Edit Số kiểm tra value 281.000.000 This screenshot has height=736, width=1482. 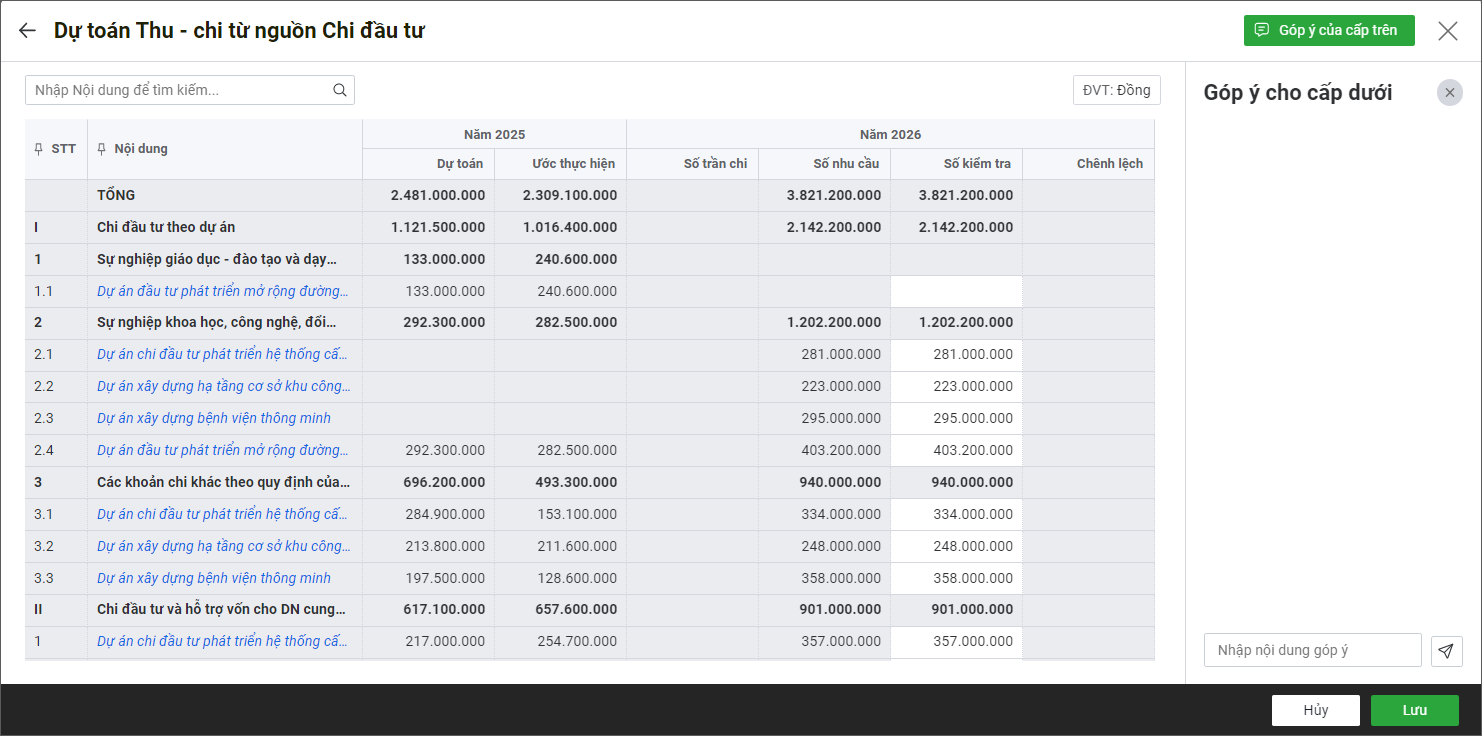click(x=956, y=354)
